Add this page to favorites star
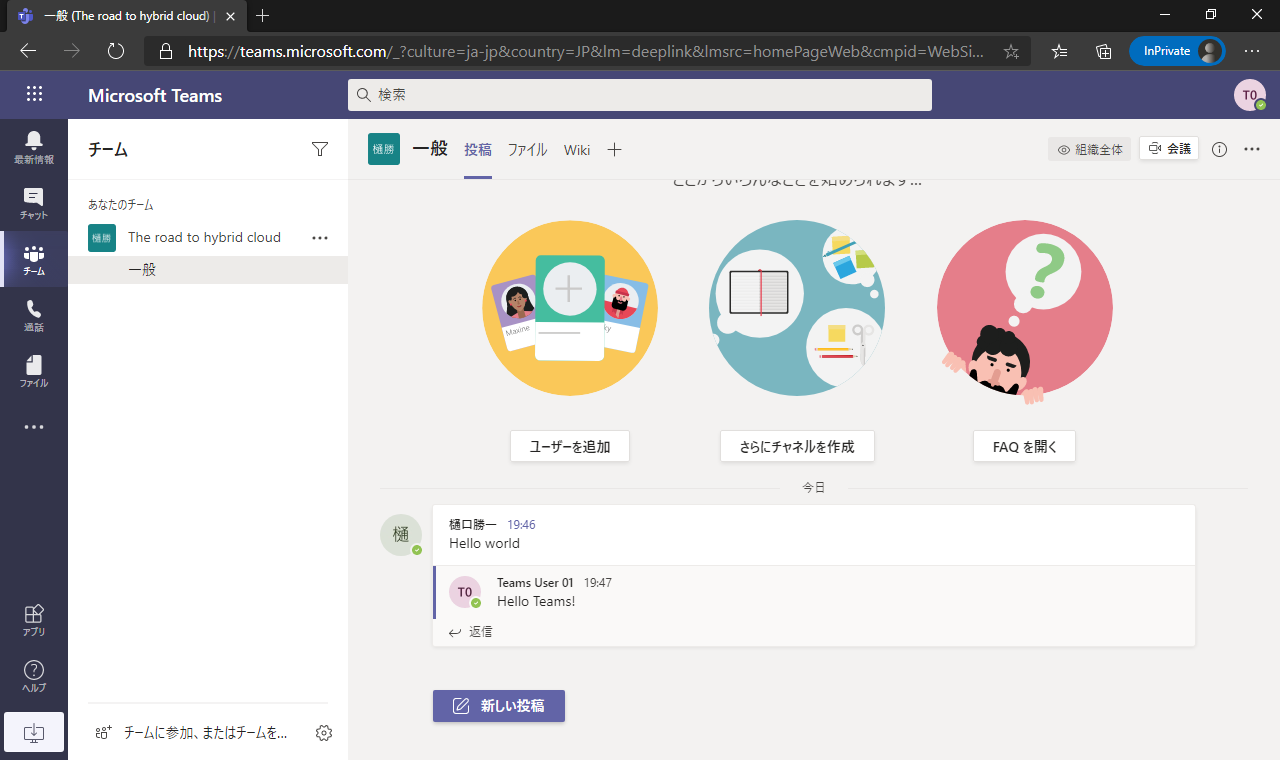The image size is (1280, 760). pyautogui.click(x=1011, y=51)
